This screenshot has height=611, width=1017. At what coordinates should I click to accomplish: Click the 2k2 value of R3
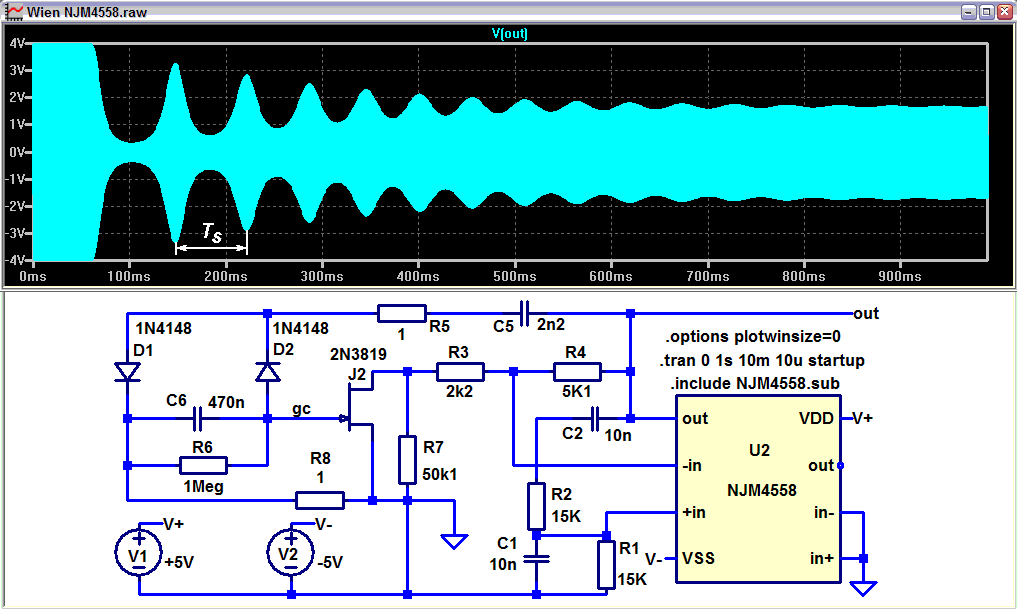[x=459, y=392]
